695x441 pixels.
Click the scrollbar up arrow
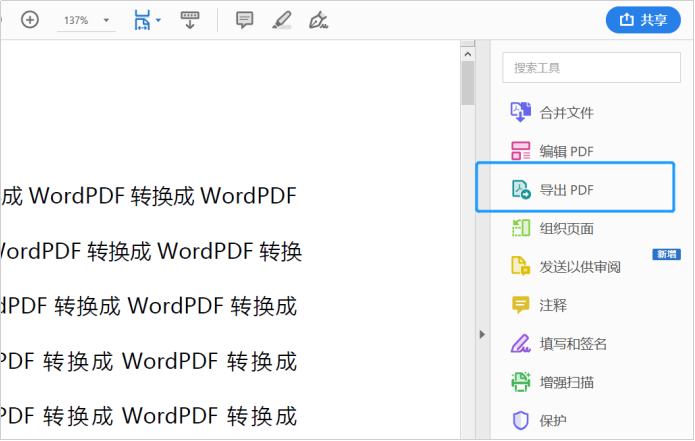point(468,54)
